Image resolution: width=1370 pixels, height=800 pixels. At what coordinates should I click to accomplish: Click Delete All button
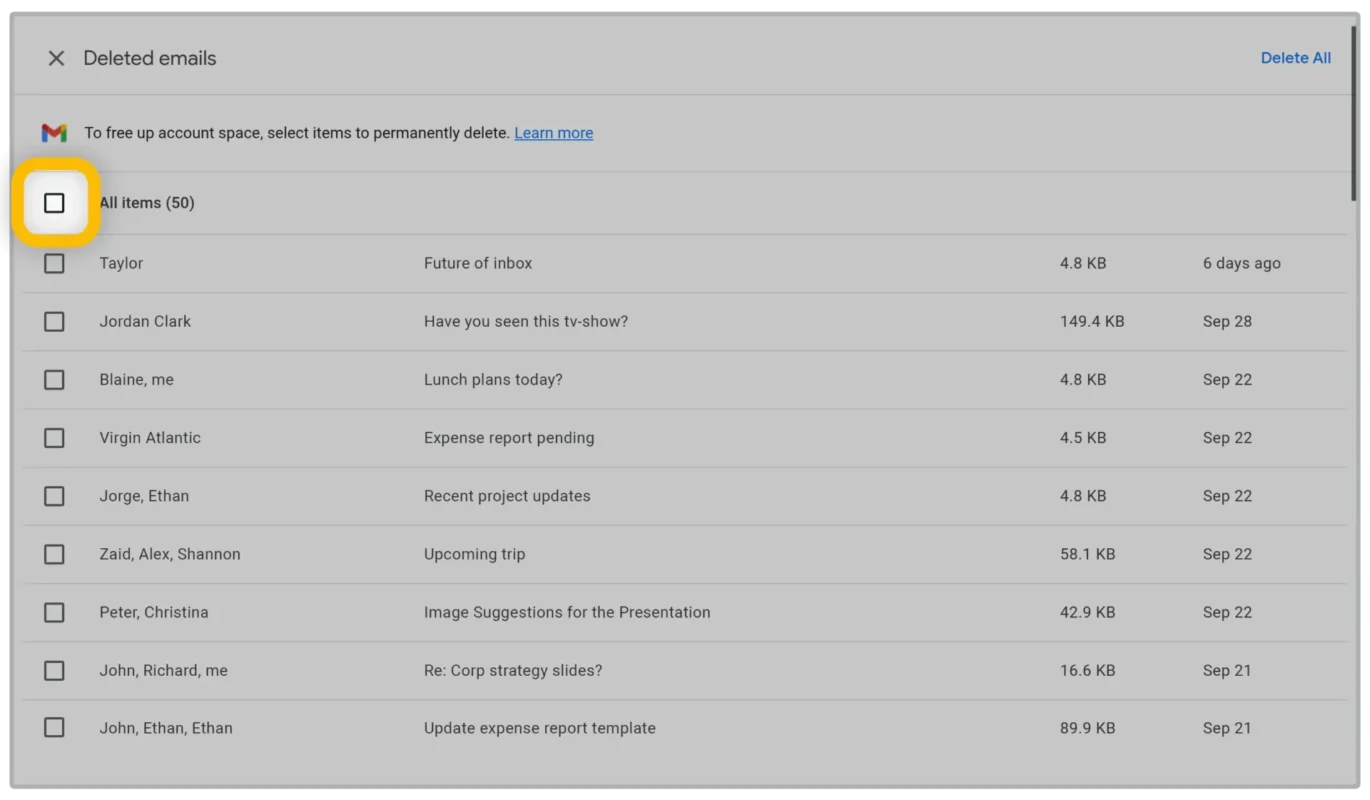(1295, 58)
